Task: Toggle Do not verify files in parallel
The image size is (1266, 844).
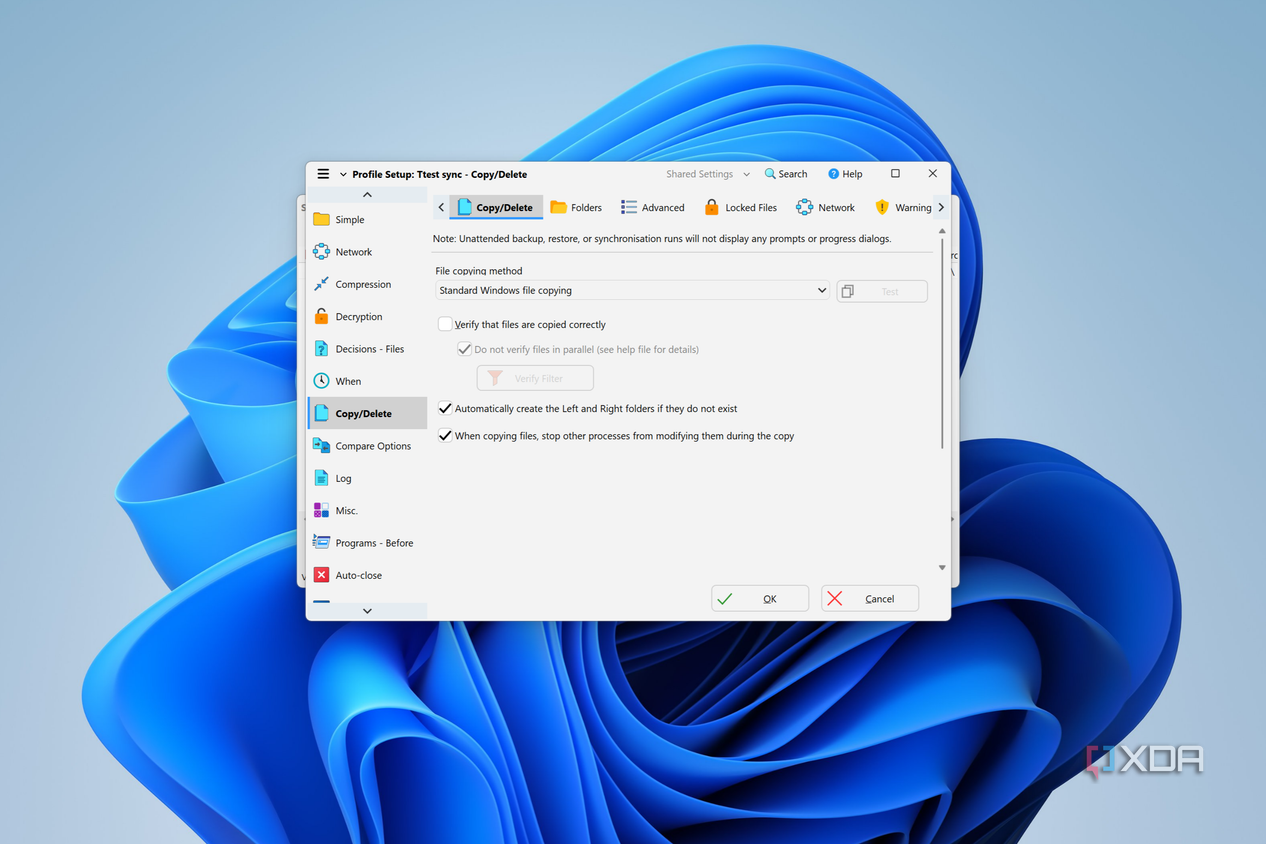Action: pyautogui.click(x=464, y=349)
